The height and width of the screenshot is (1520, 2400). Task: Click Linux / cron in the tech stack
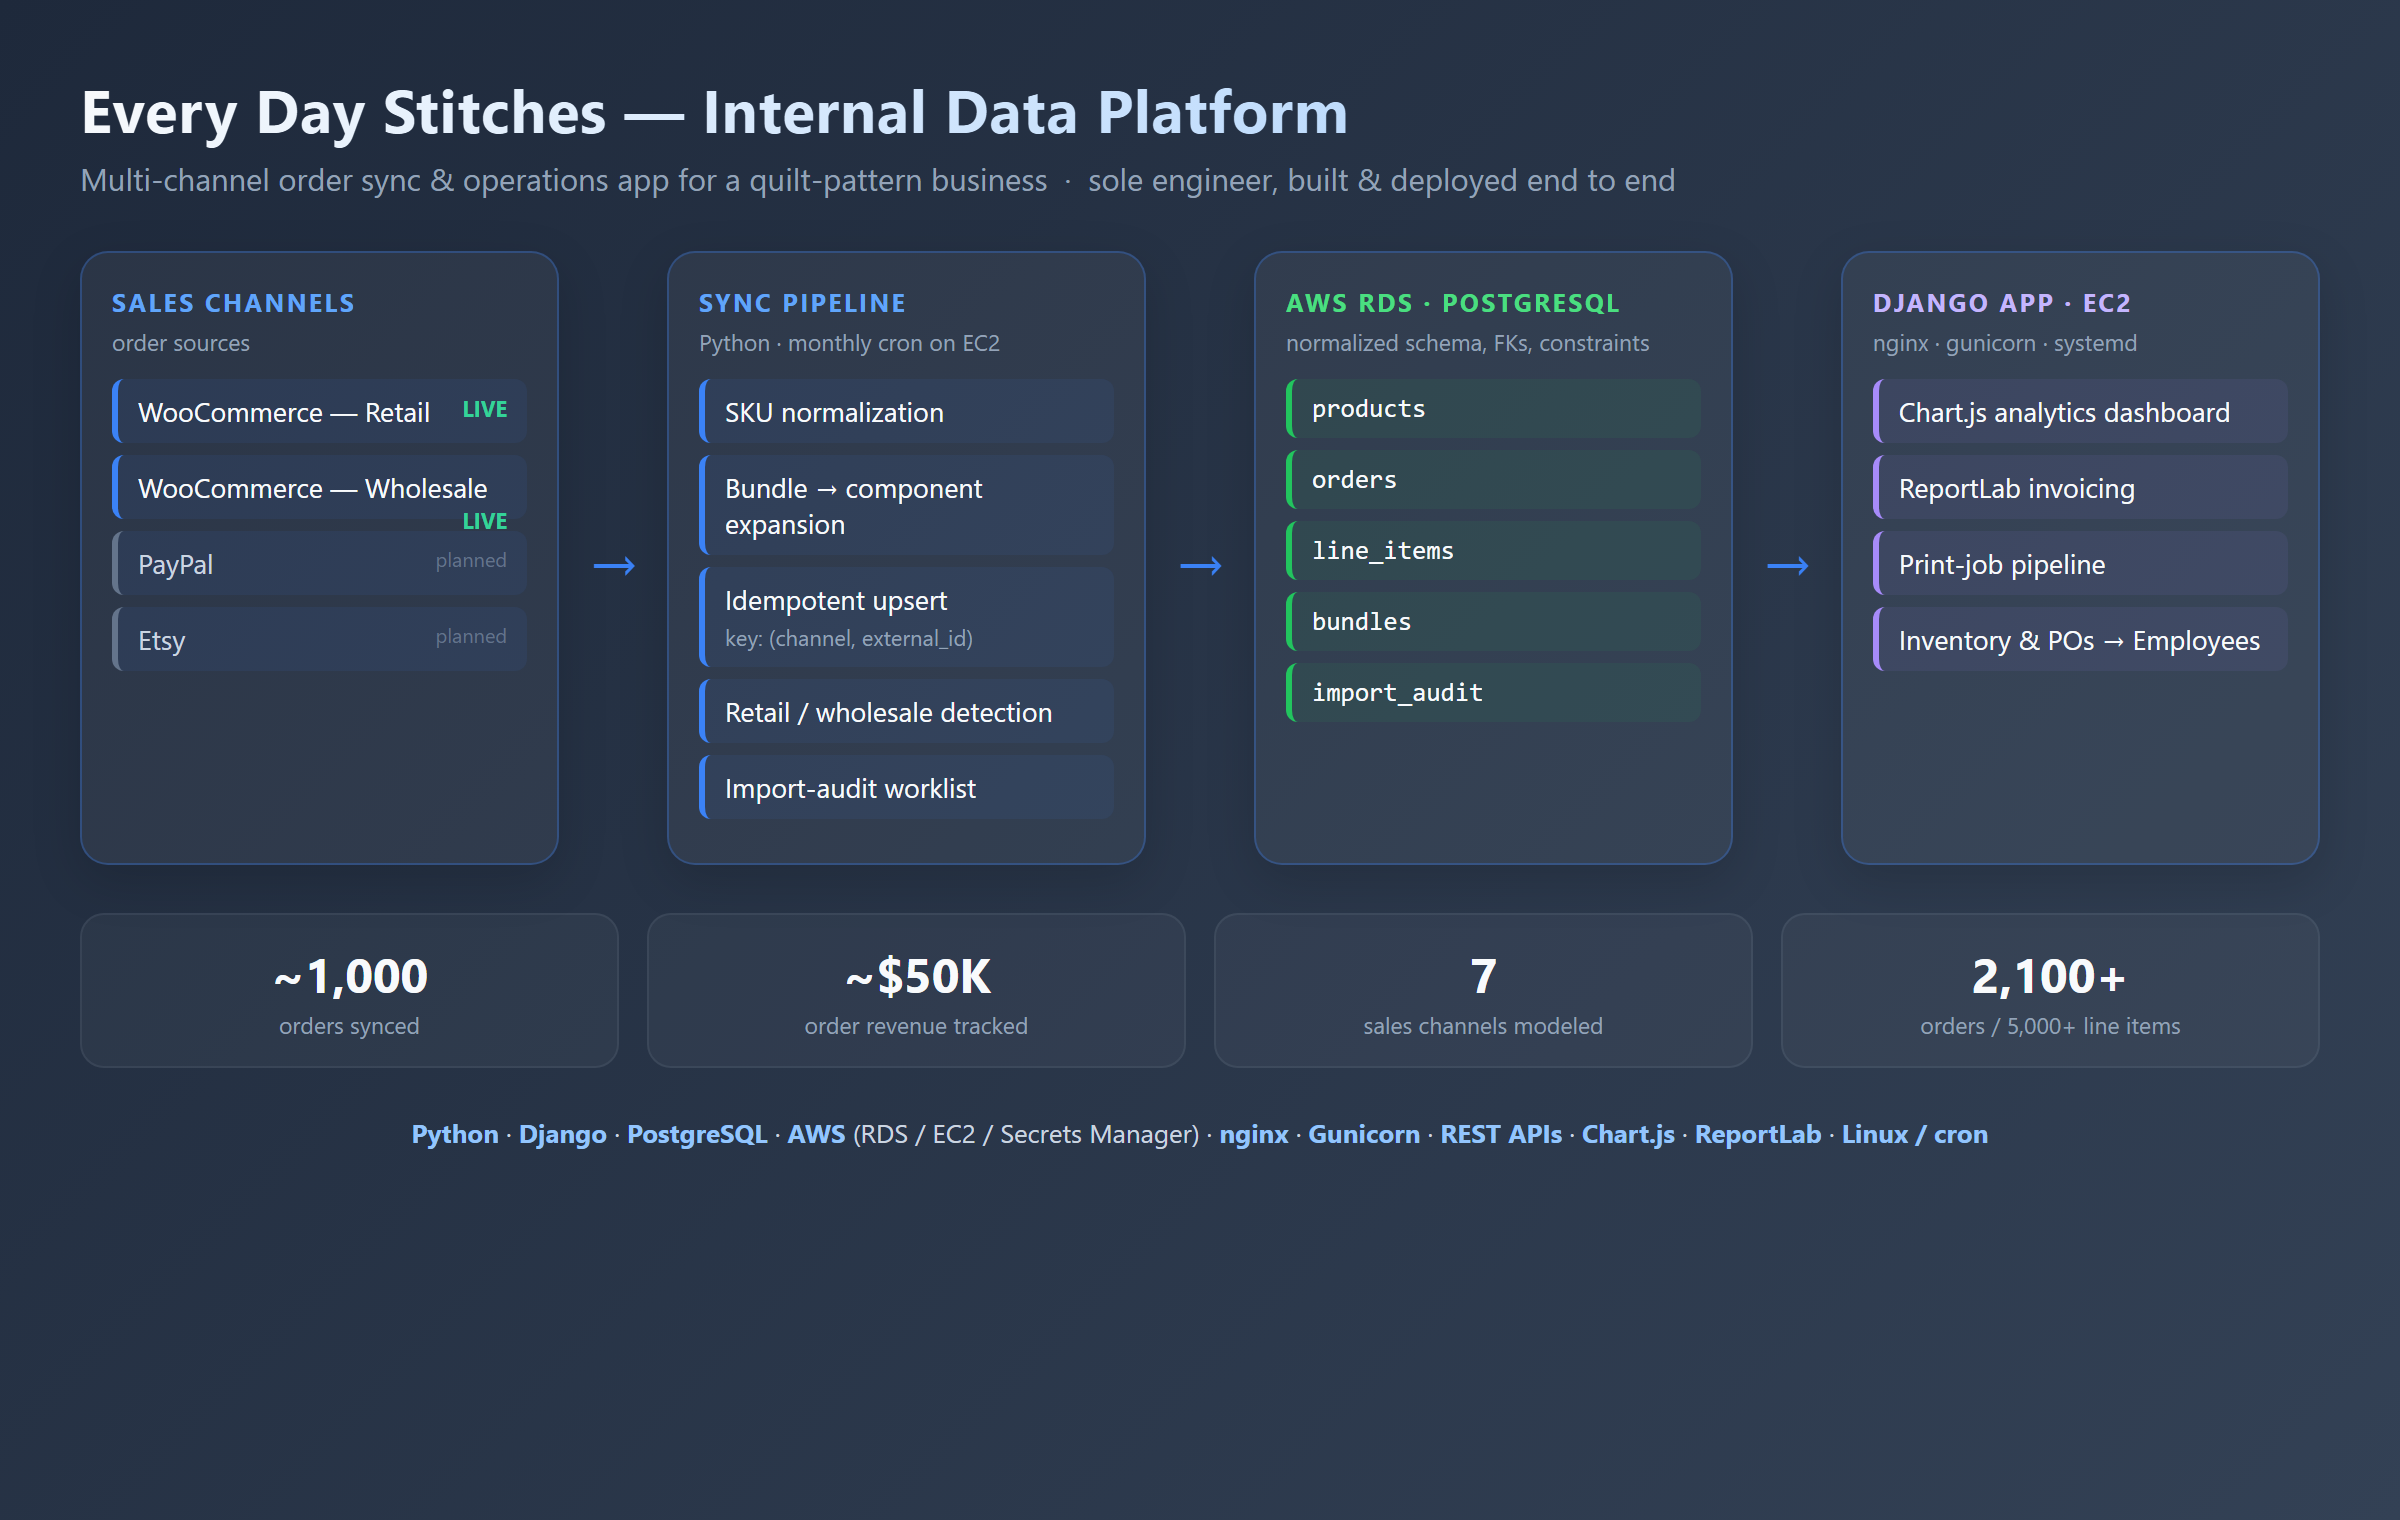click(1915, 1134)
